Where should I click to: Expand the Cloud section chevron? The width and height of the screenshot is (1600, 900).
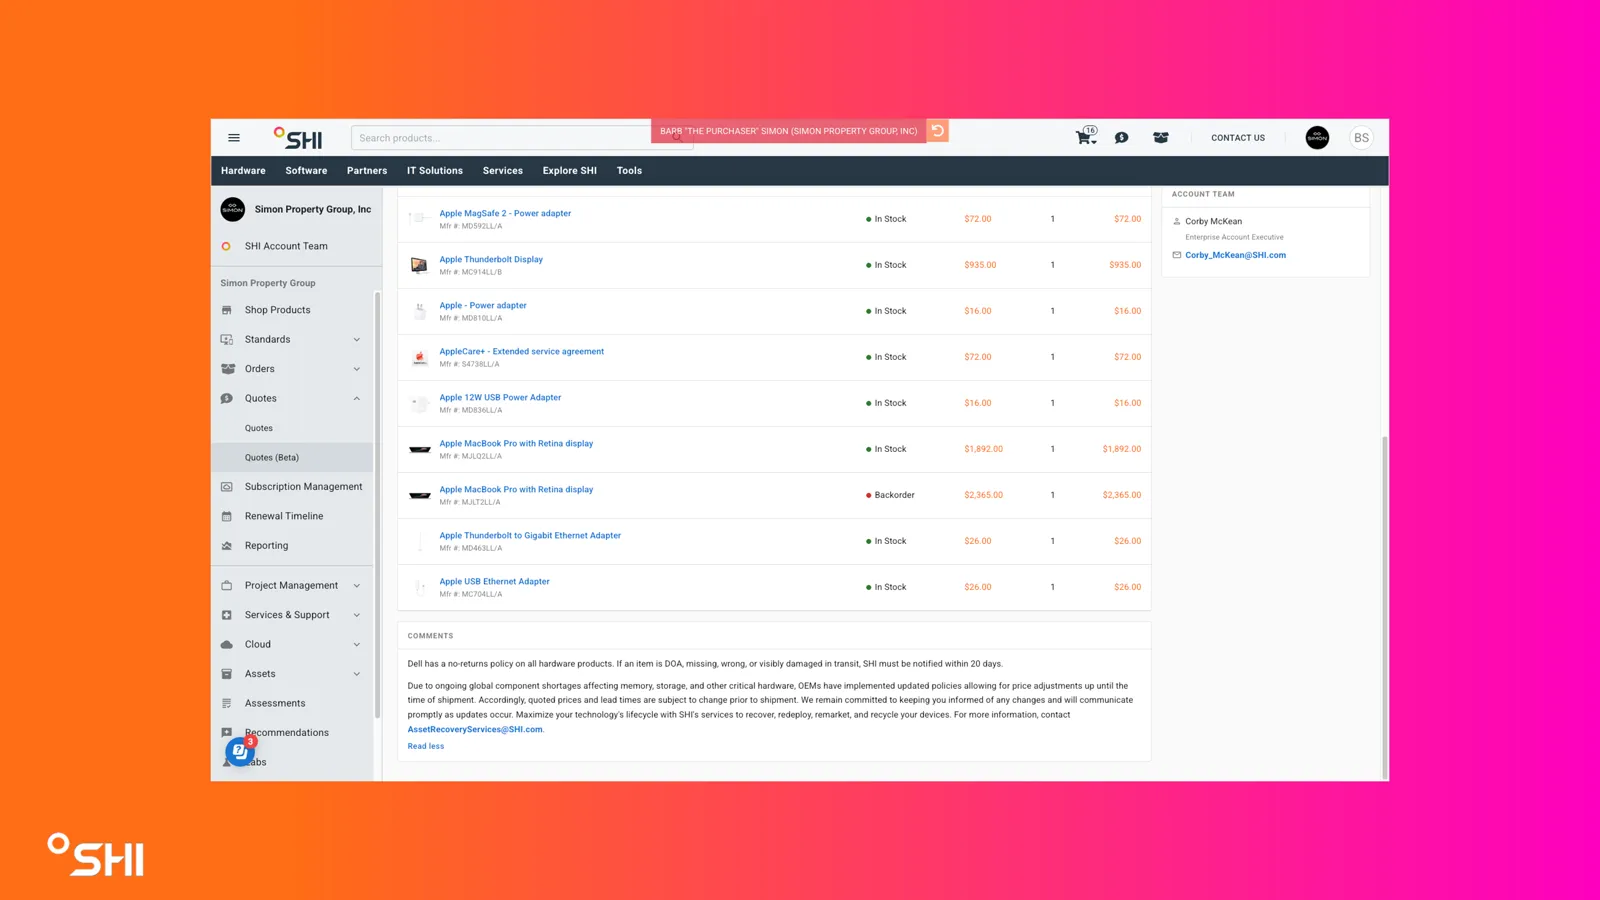tap(357, 645)
